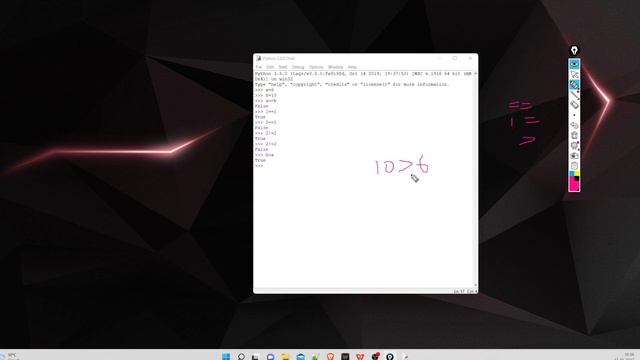Open the Windows Start menu
This screenshot has width=640, height=360.
pos(226,357)
